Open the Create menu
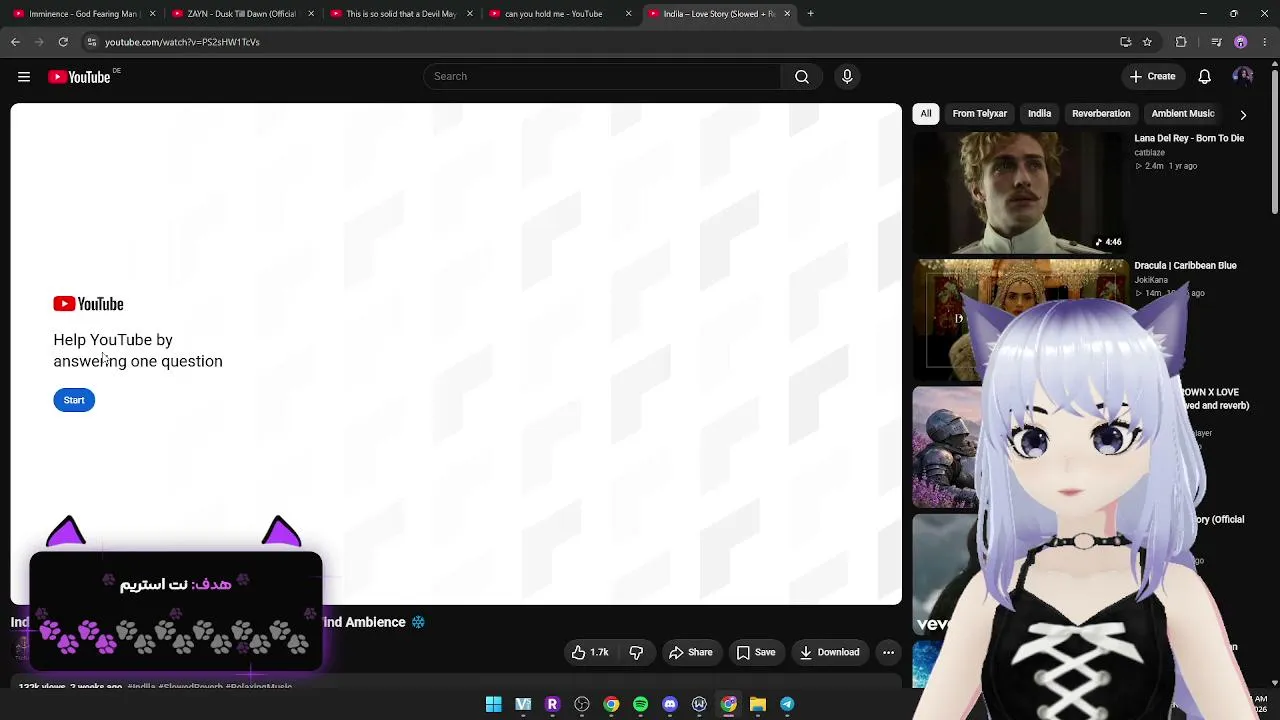This screenshot has height=720, width=1280. [x=1152, y=77]
